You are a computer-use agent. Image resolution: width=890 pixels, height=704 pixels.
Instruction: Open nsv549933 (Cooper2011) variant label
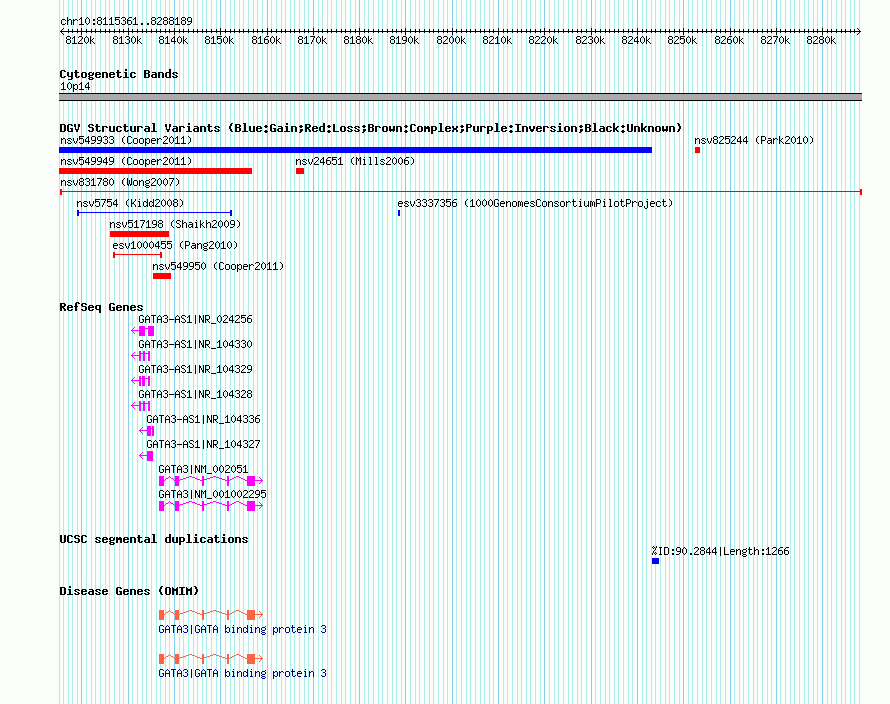(126, 140)
